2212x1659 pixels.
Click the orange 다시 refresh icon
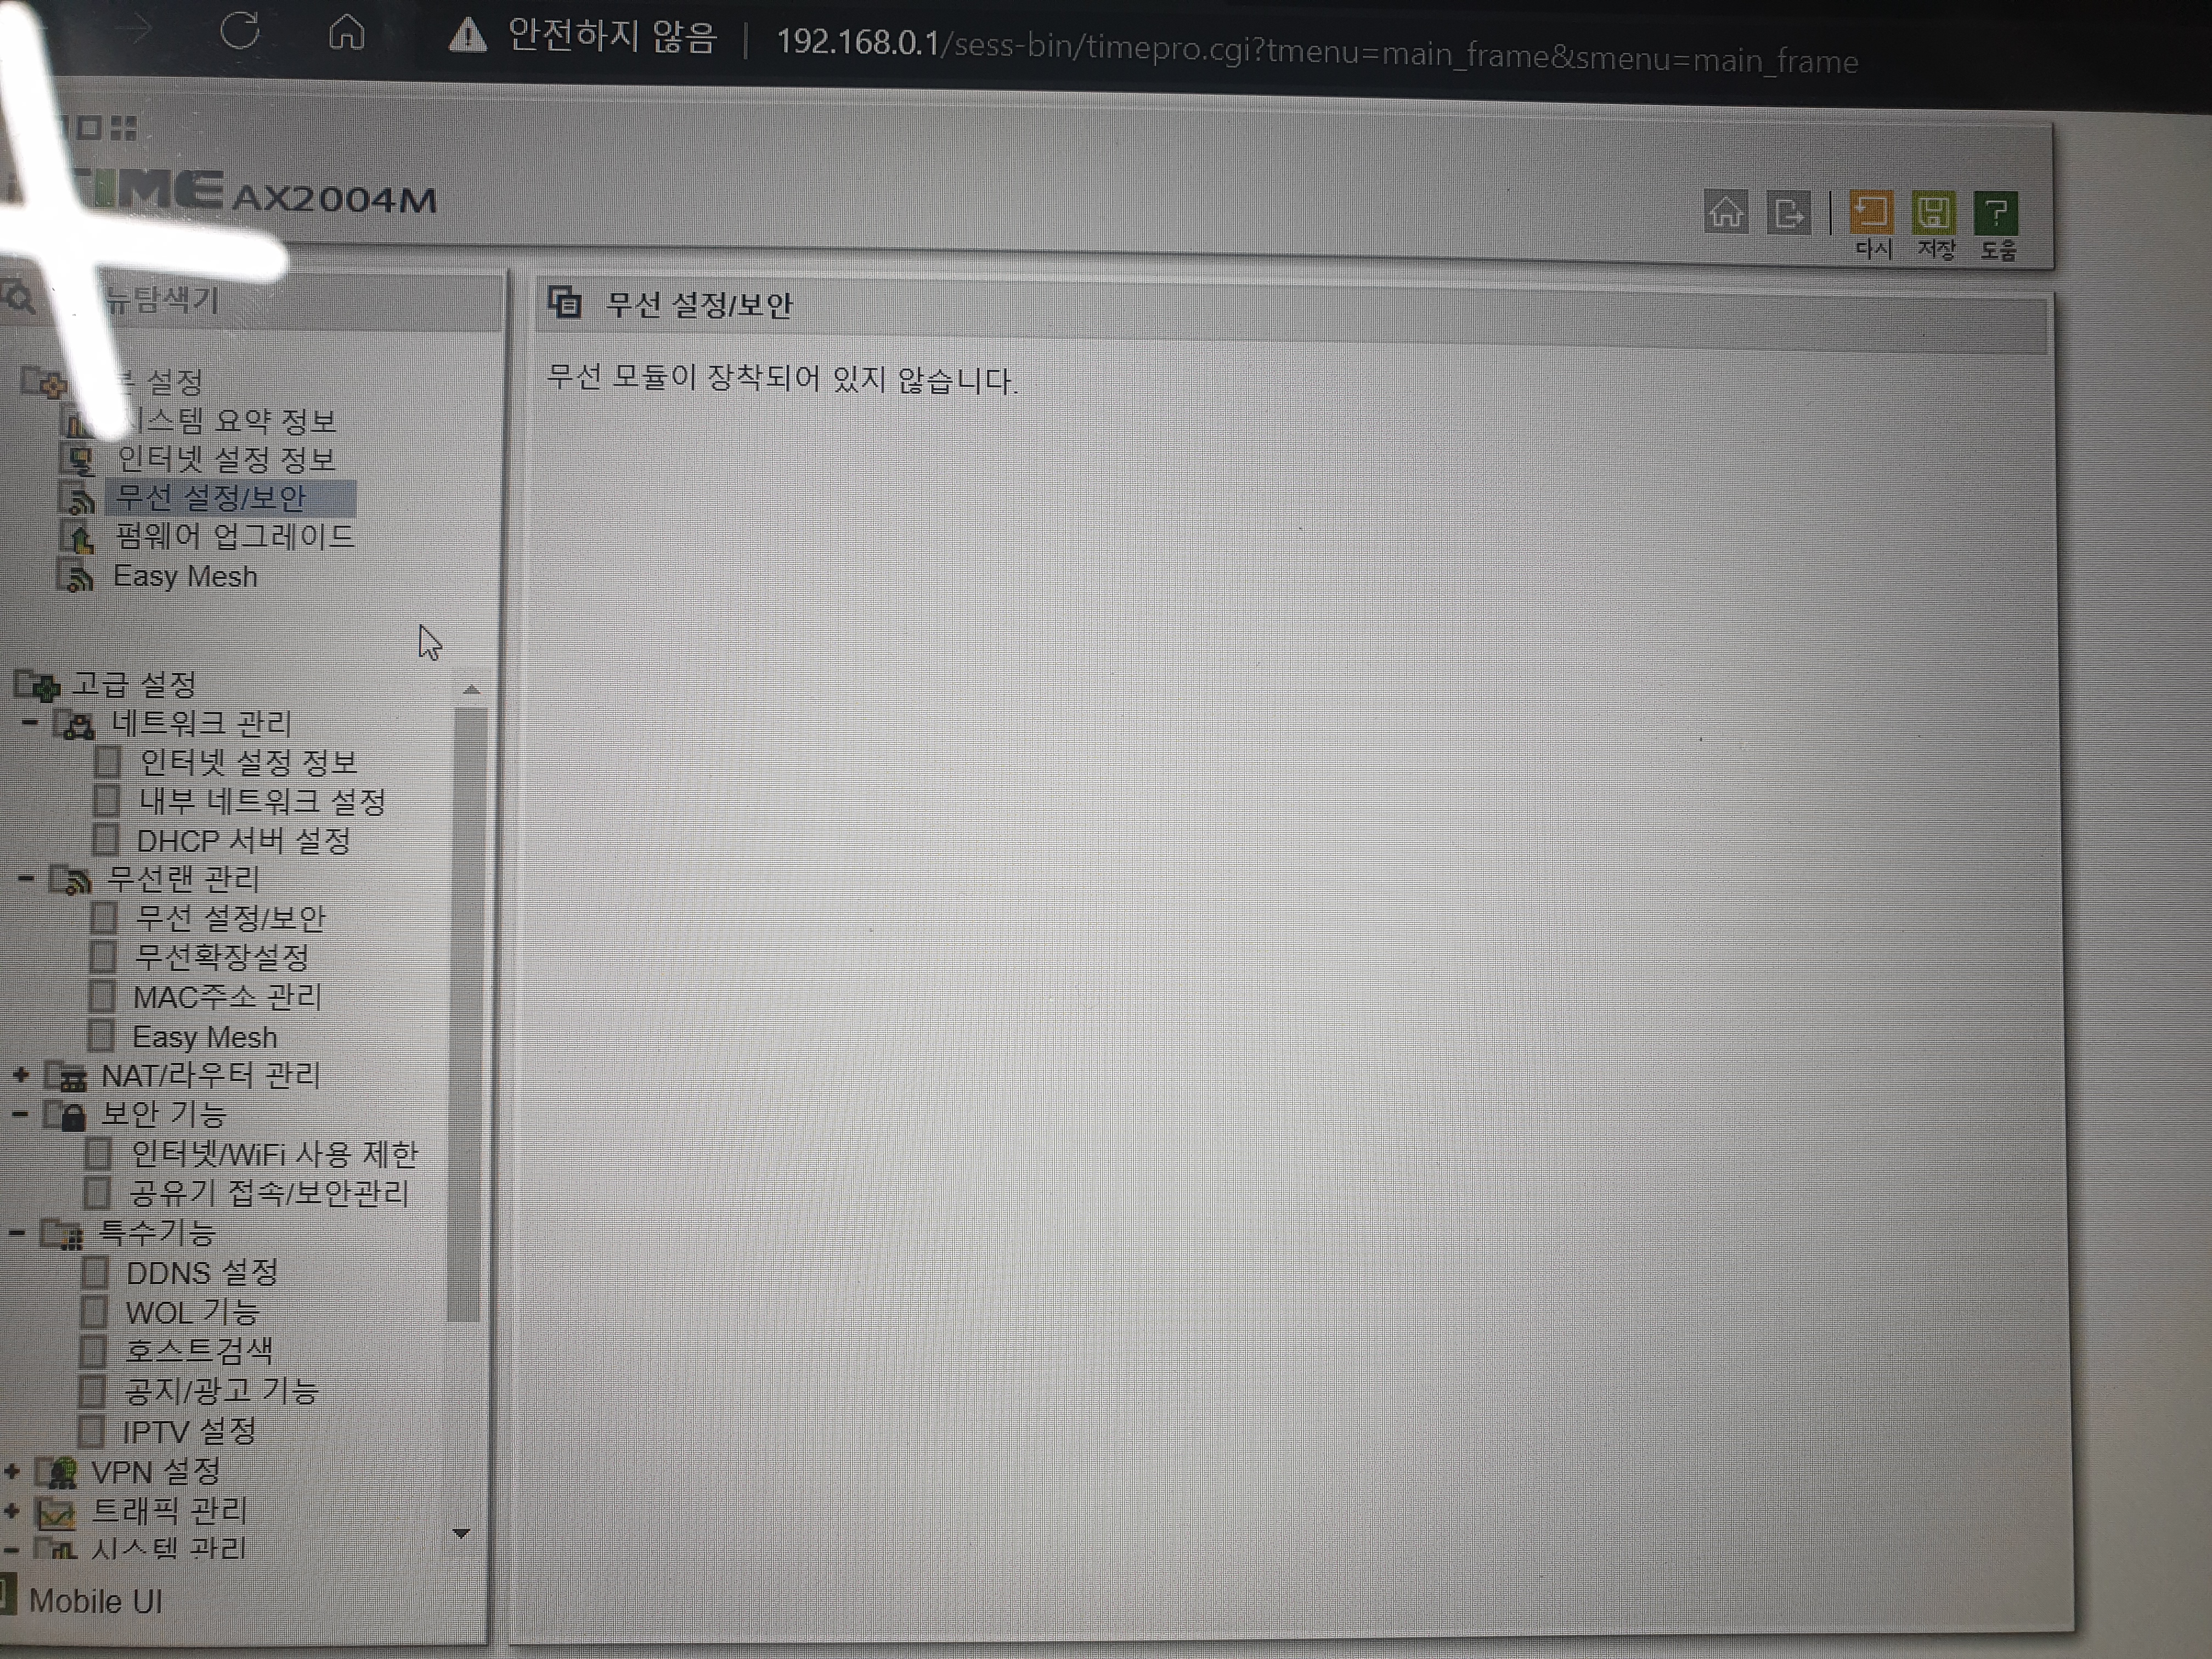click(1871, 212)
